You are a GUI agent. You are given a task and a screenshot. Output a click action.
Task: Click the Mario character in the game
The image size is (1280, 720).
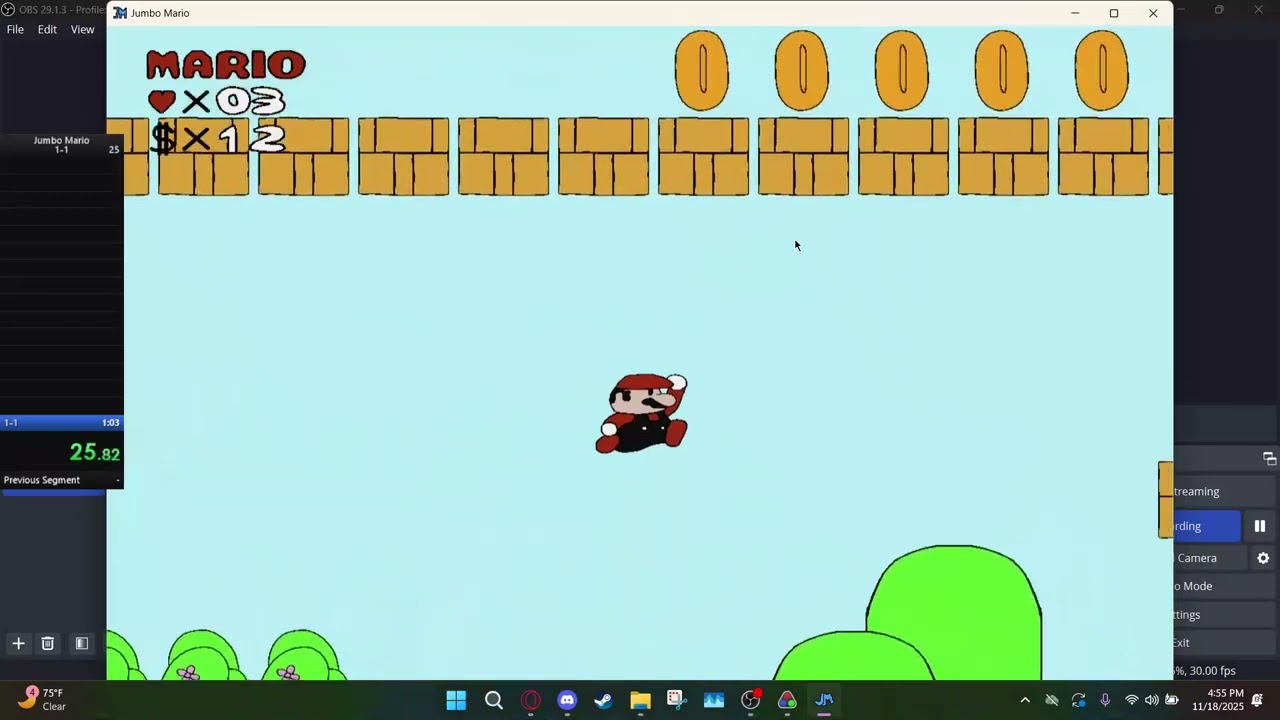click(x=642, y=413)
